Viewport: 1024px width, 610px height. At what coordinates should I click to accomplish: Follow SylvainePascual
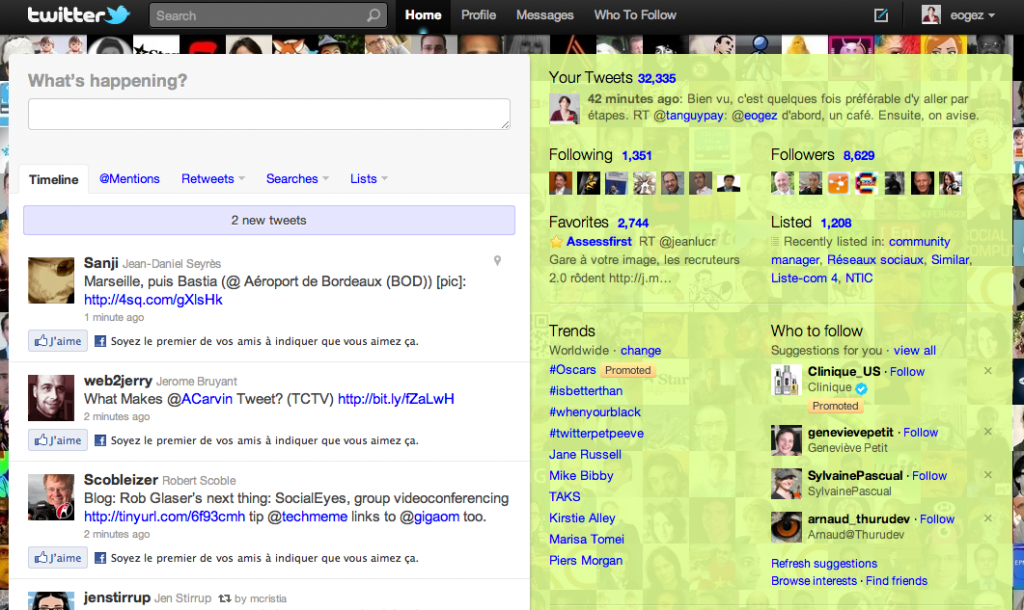(x=929, y=475)
